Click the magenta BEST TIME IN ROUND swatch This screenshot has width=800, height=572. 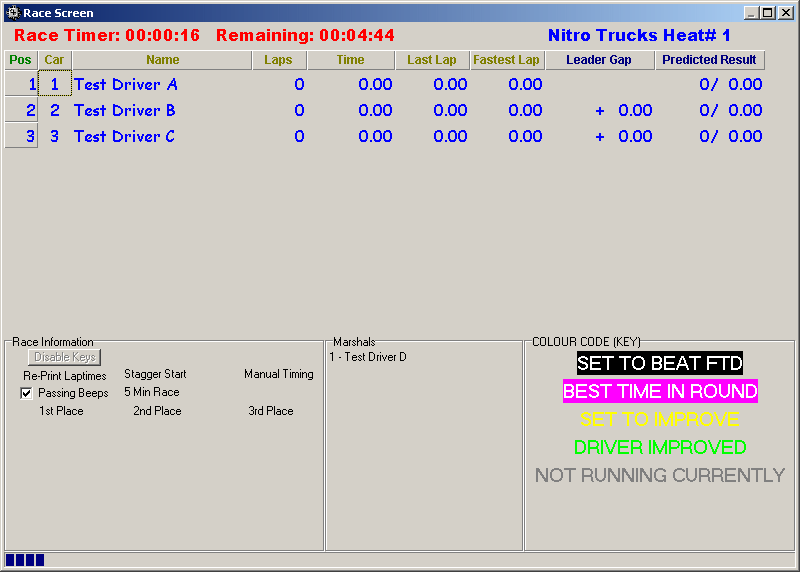click(660, 391)
